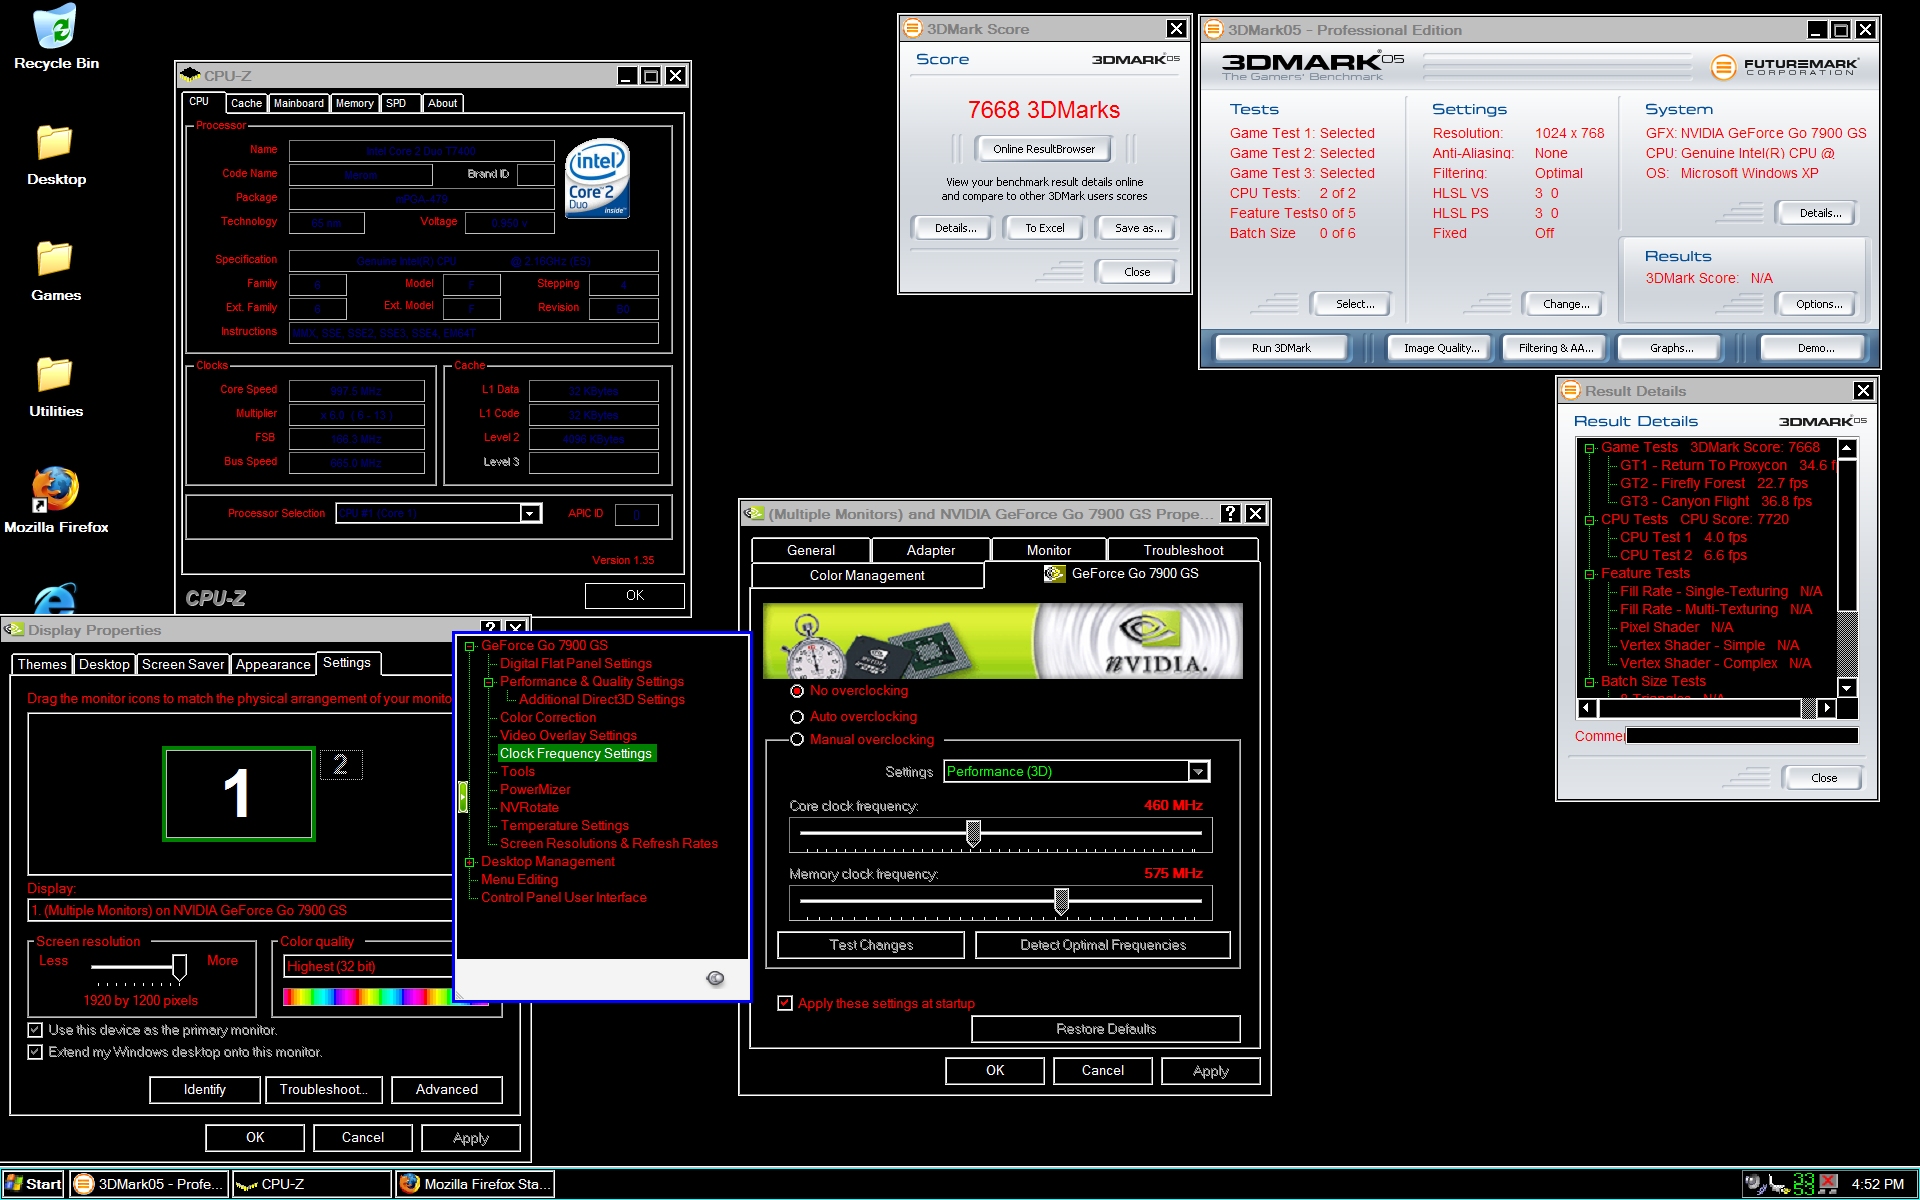Viewport: 1920px width, 1200px height.
Task: Click the 3DMark05 Professional Edition title icon
Action: [x=1213, y=30]
